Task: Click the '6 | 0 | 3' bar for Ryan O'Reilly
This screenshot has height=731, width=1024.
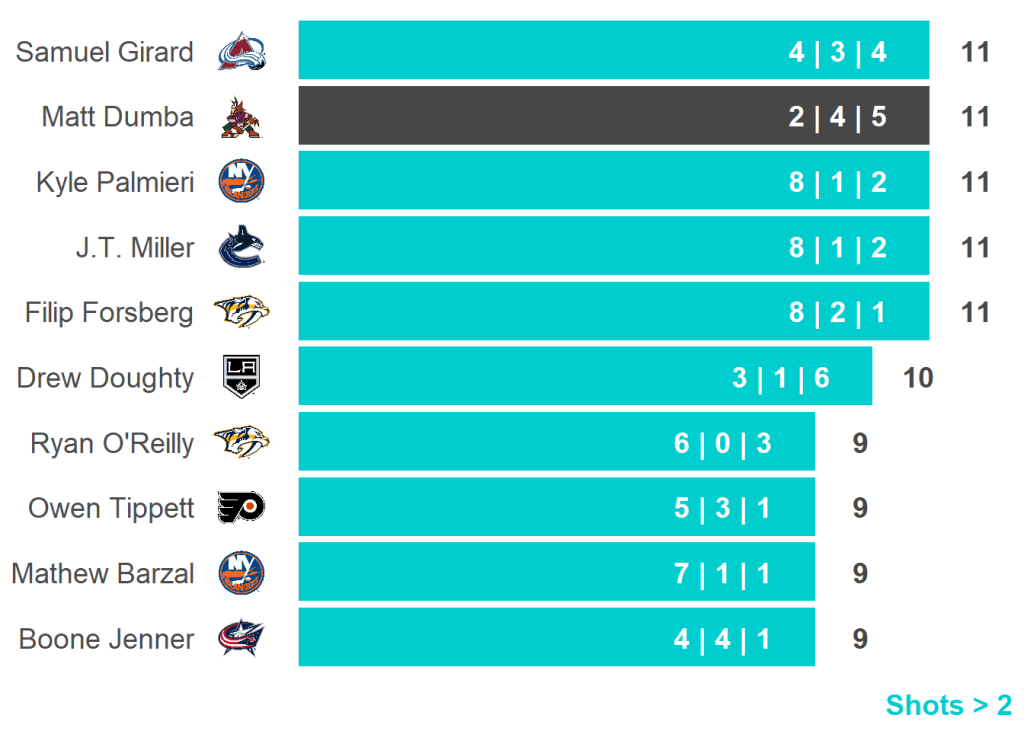Action: (x=556, y=442)
